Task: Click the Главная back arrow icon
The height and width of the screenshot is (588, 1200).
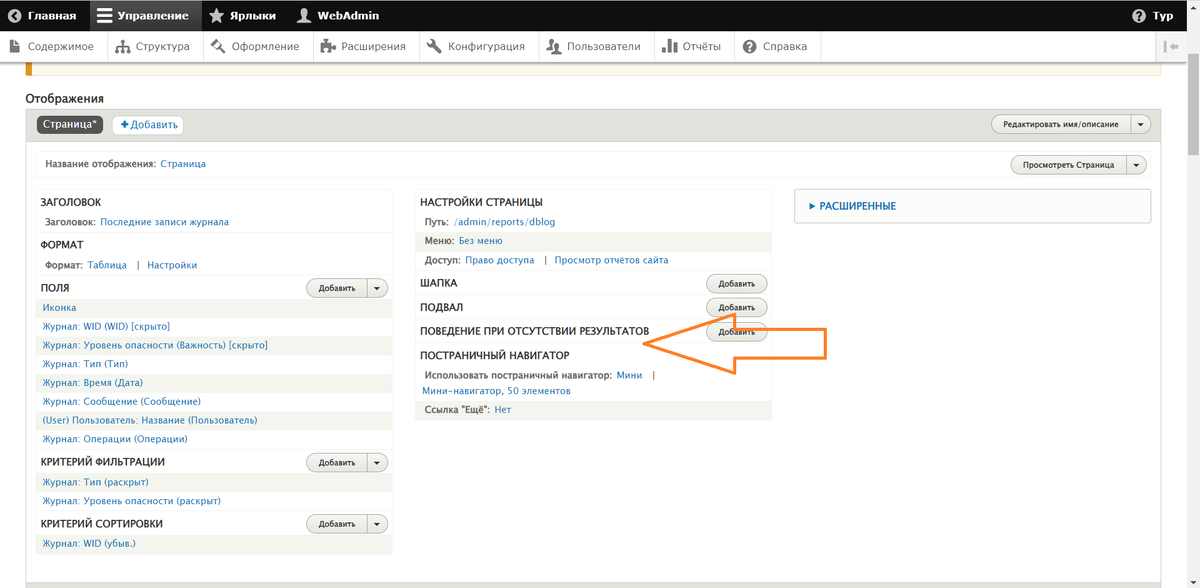Action: click(15, 16)
